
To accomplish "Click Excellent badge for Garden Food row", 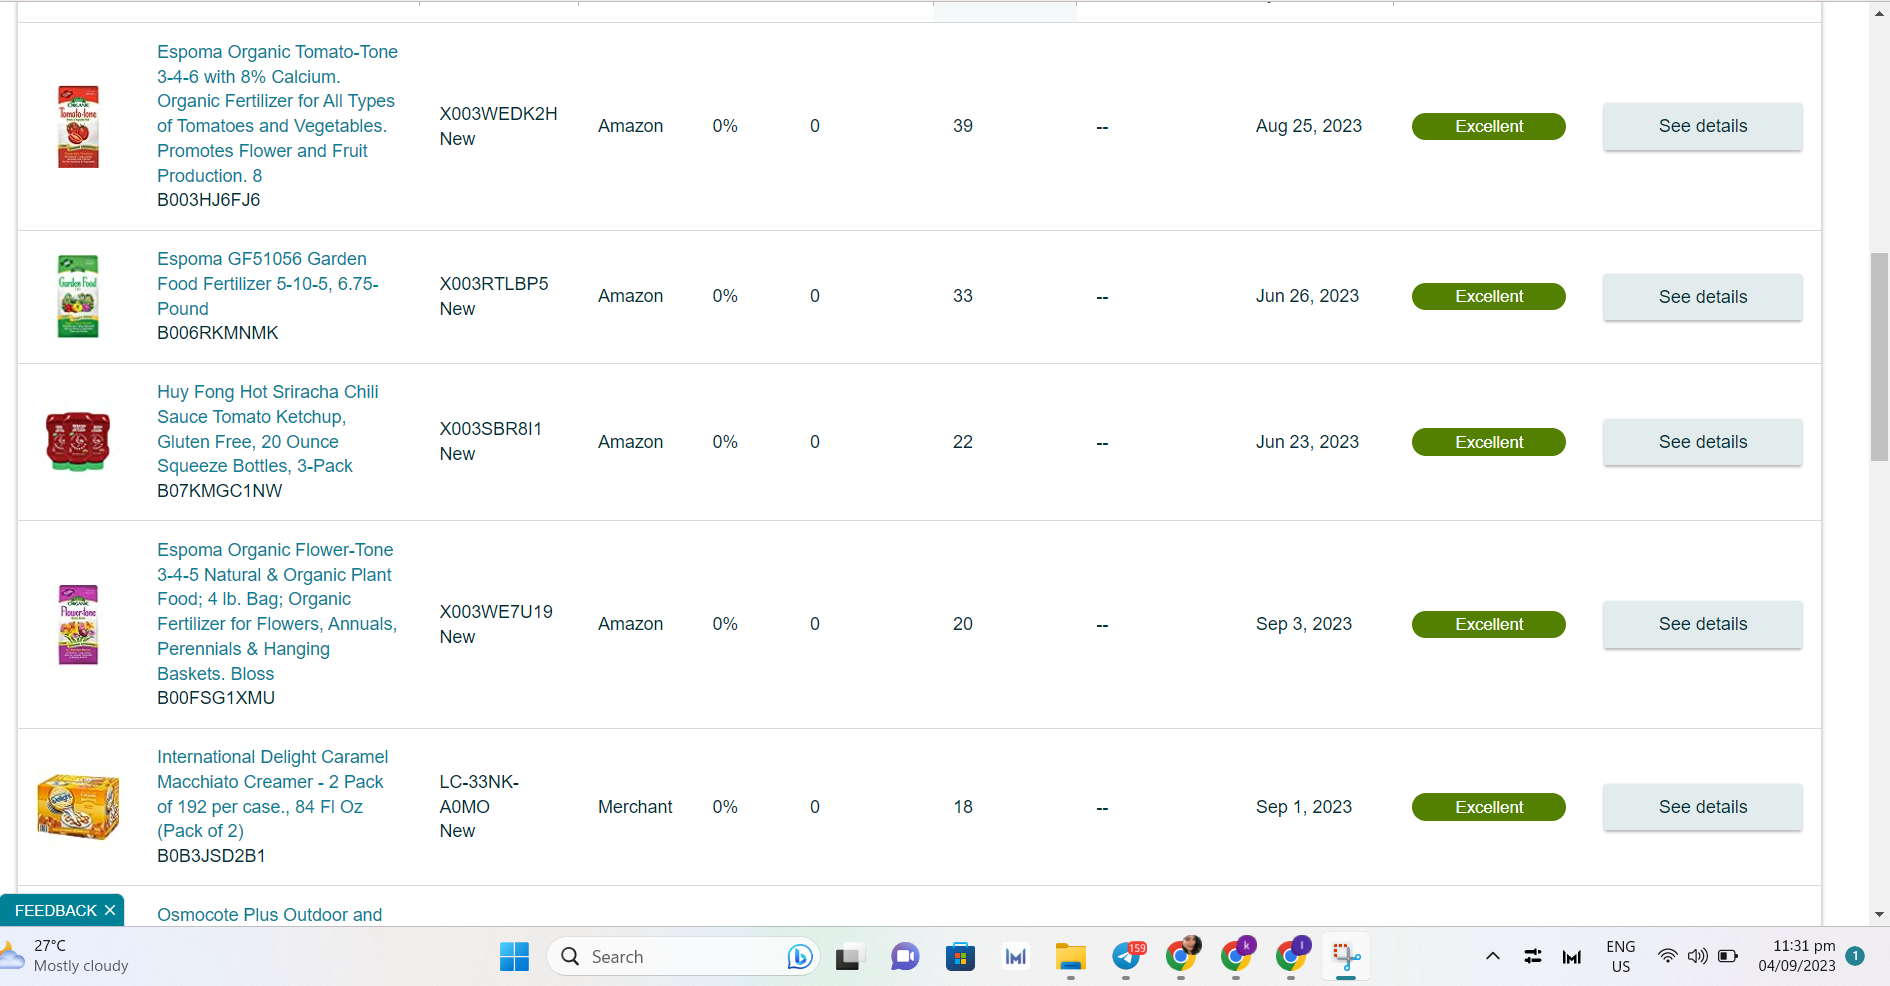I will [1488, 296].
